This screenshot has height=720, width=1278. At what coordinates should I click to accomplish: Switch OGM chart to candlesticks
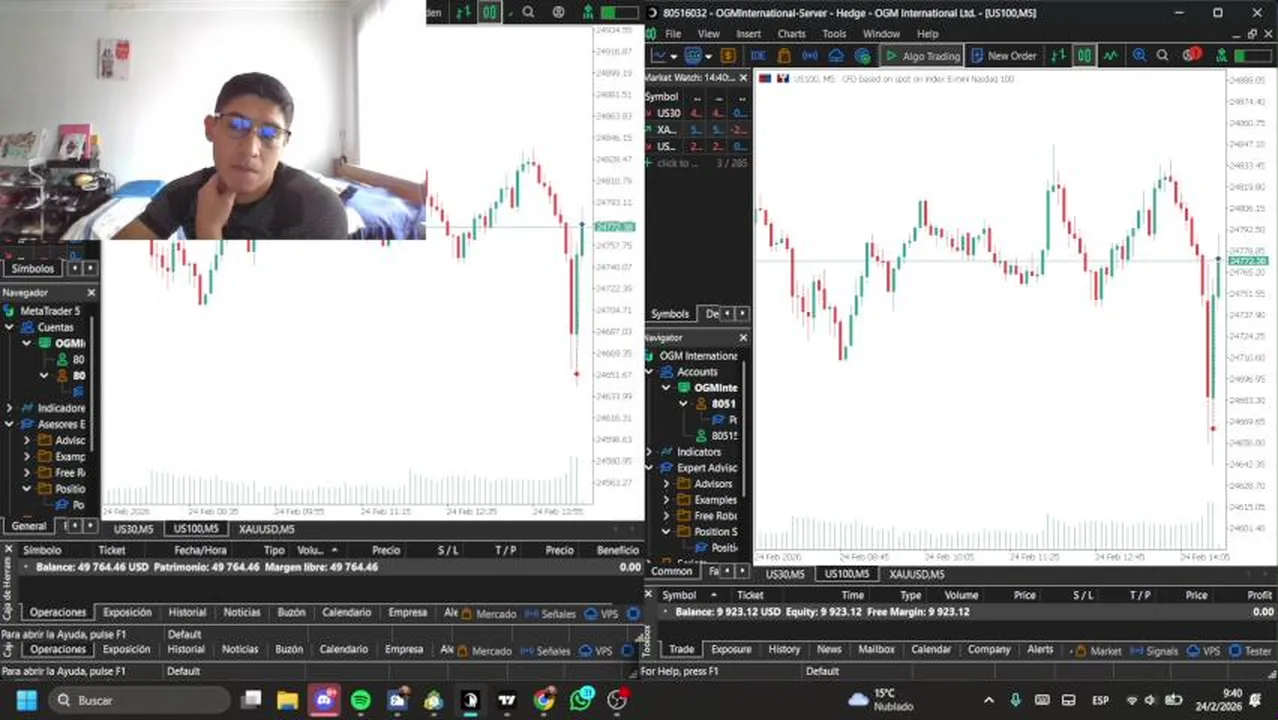(1084, 56)
